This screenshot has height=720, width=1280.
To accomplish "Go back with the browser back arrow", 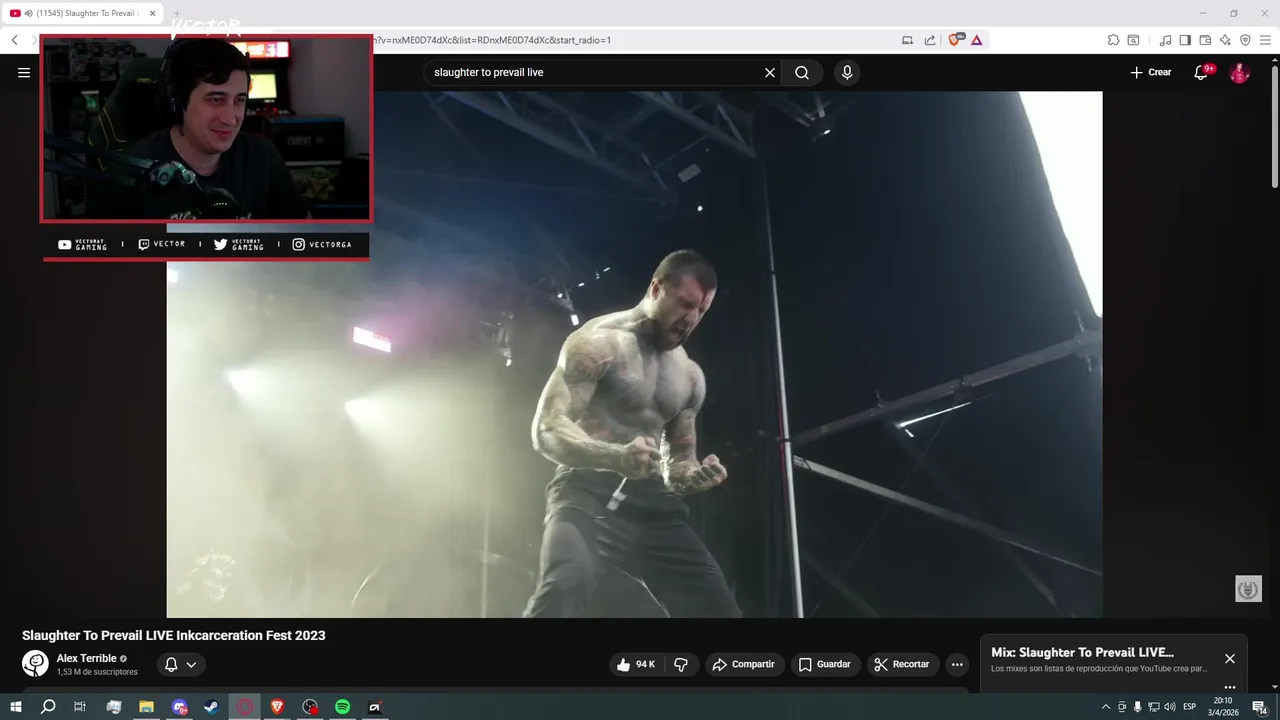I will [15, 40].
